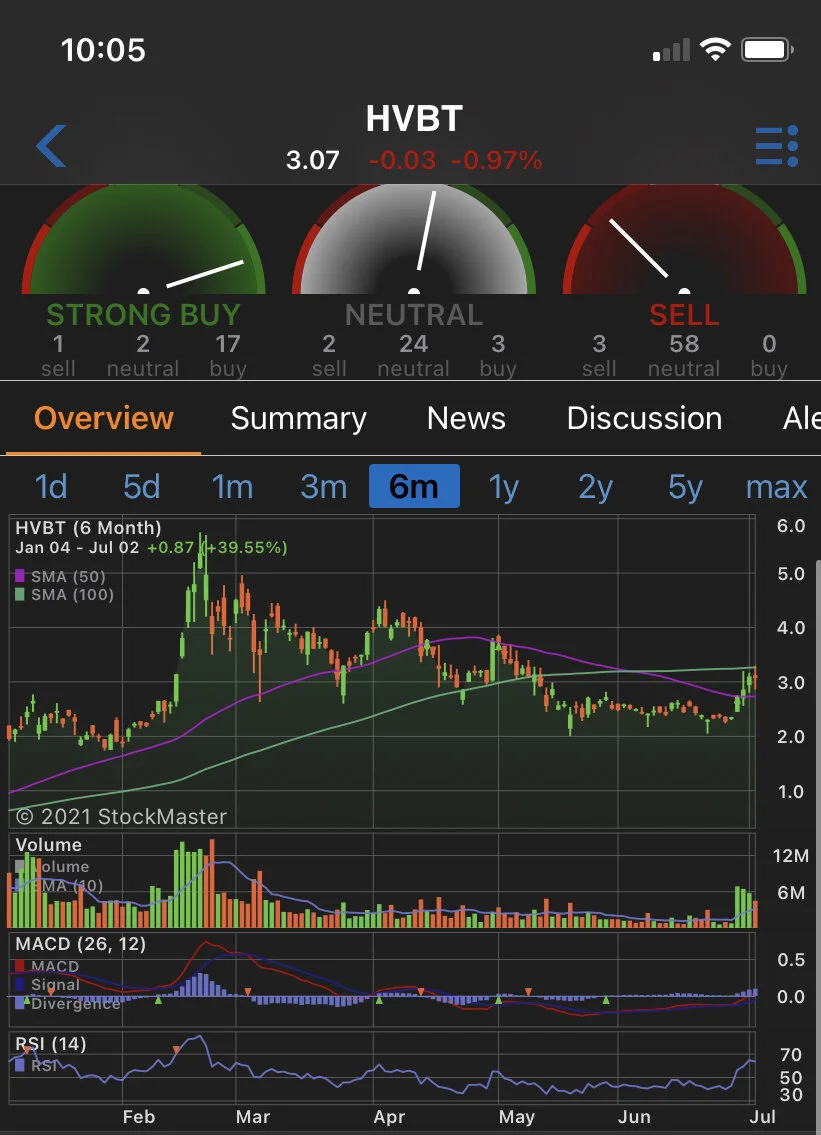
Task: Tap the back arrow to return
Action: click(x=49, y=145)
